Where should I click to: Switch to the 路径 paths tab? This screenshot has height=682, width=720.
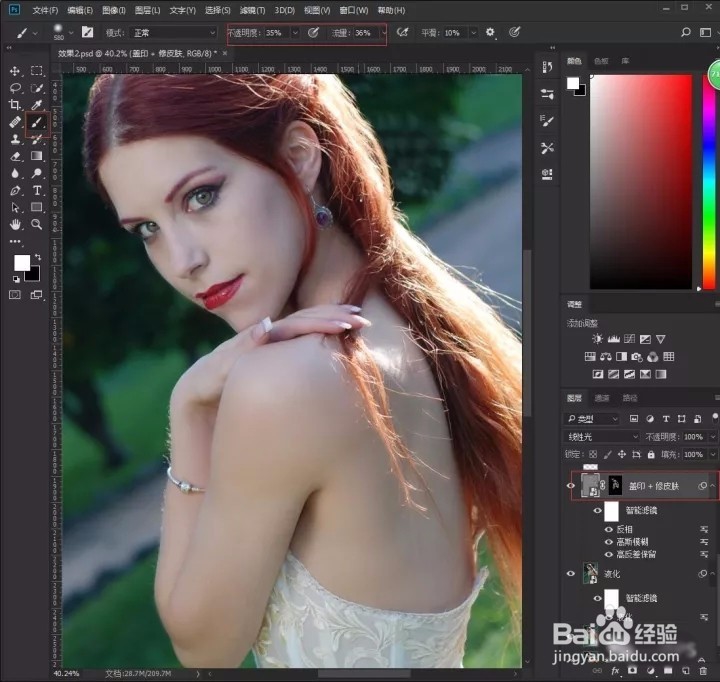tap(630, 398)
